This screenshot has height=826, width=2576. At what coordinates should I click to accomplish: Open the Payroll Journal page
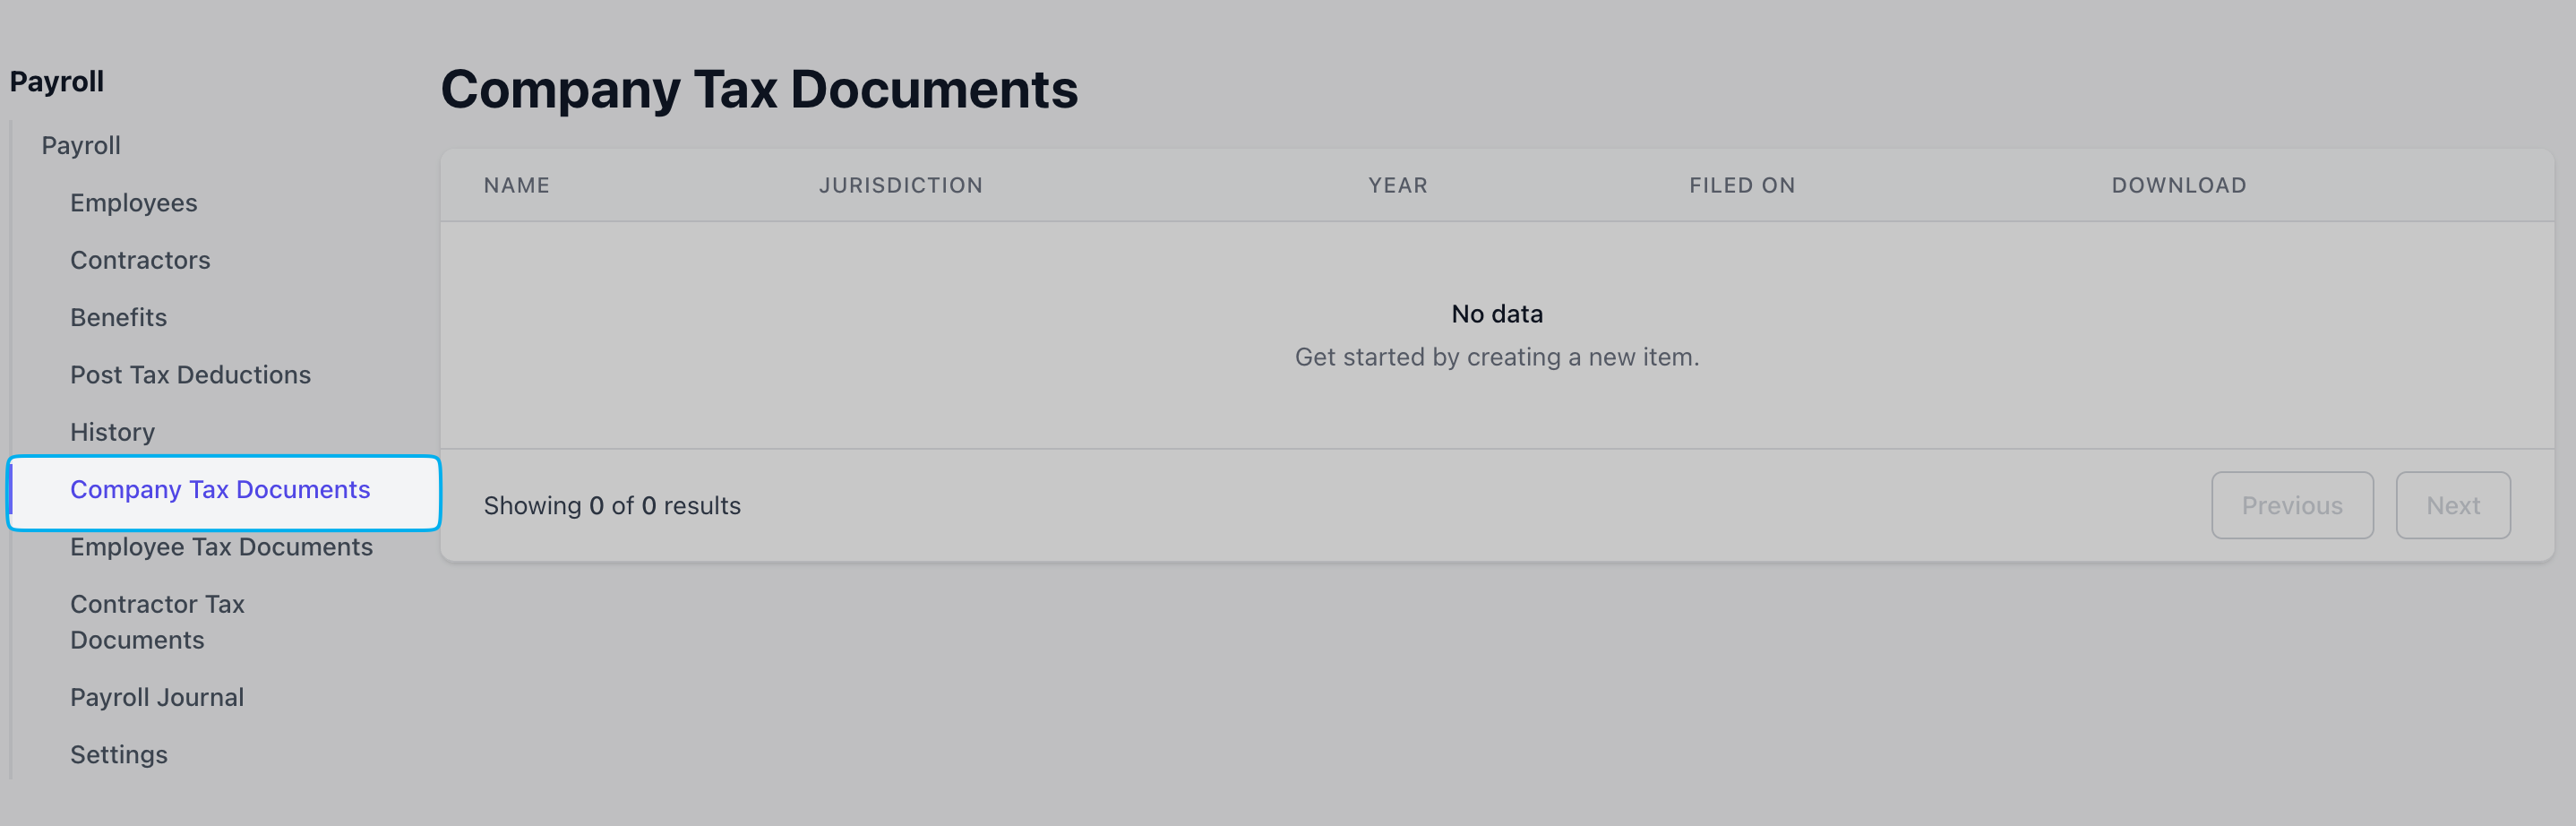tap(157, 697)
